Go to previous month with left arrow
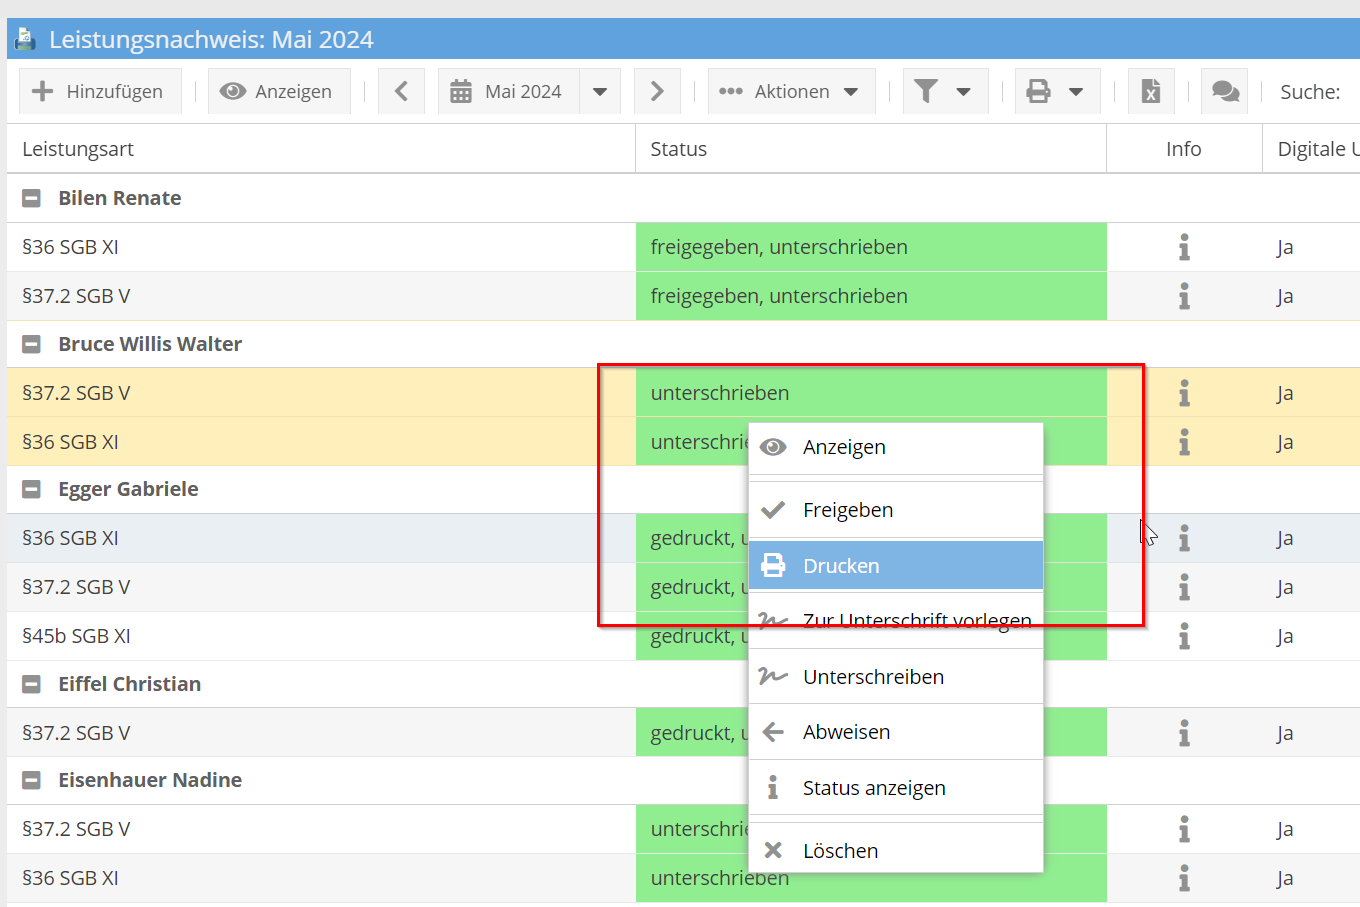The height and width of the screenshot is (907, 1360). pos(401,92)
